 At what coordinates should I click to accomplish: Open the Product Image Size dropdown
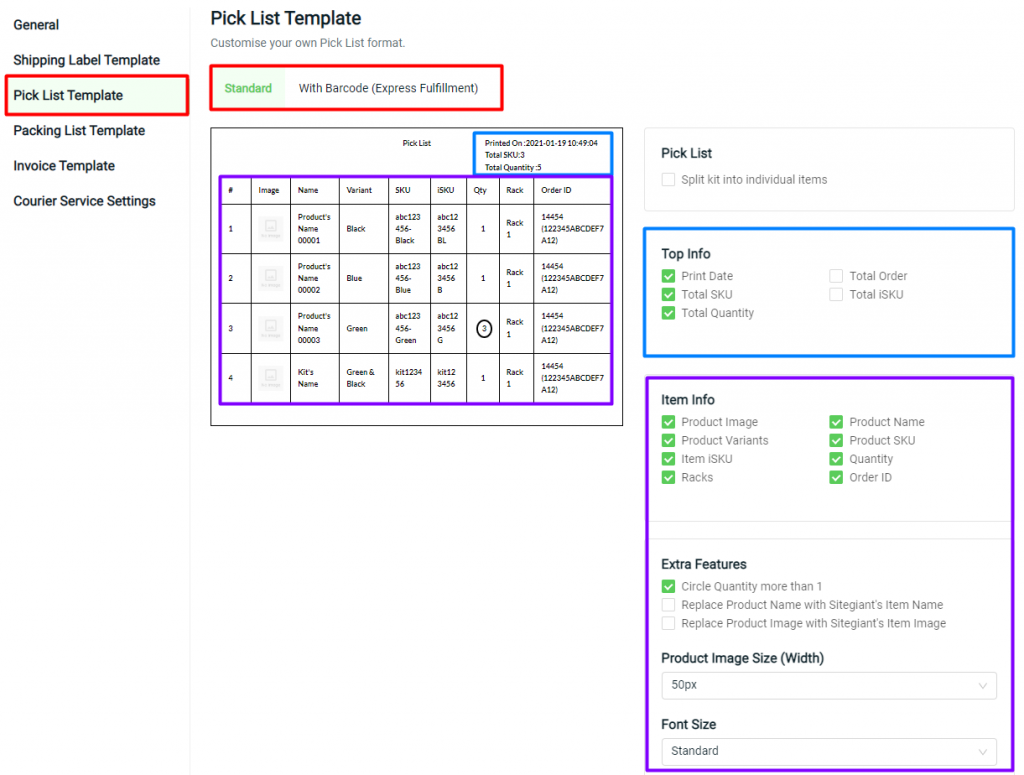tap(828, 686)
